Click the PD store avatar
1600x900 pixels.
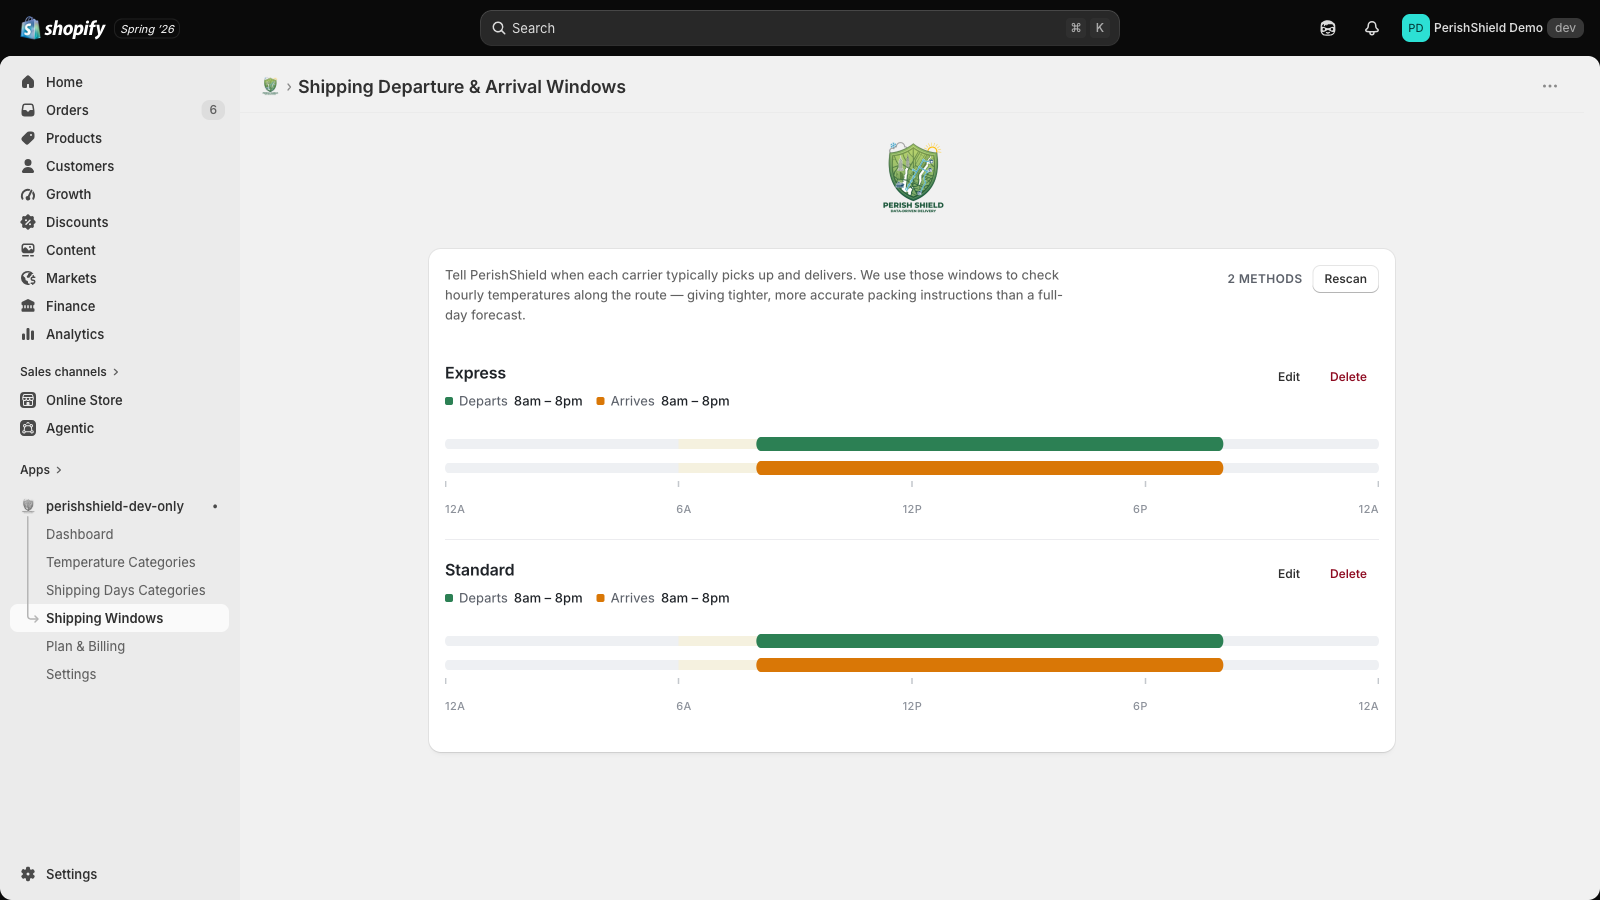tap(1416, 28)
